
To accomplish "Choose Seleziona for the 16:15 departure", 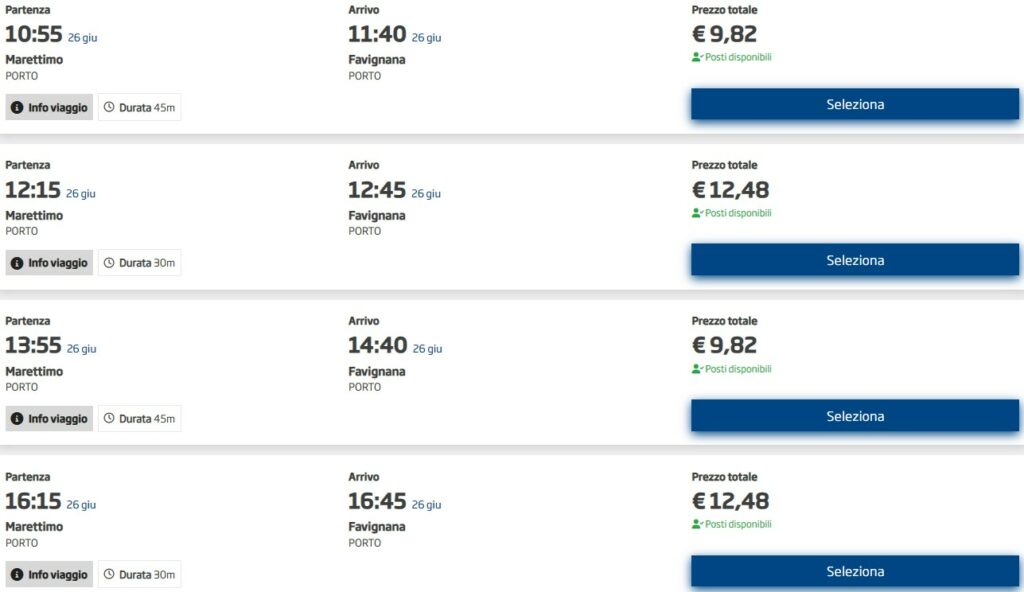I will click(x=855, y=571).
